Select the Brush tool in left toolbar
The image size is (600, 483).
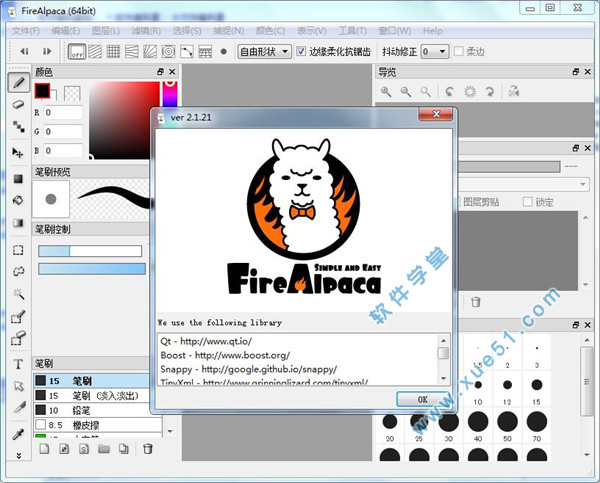click(x=19, y=82)
